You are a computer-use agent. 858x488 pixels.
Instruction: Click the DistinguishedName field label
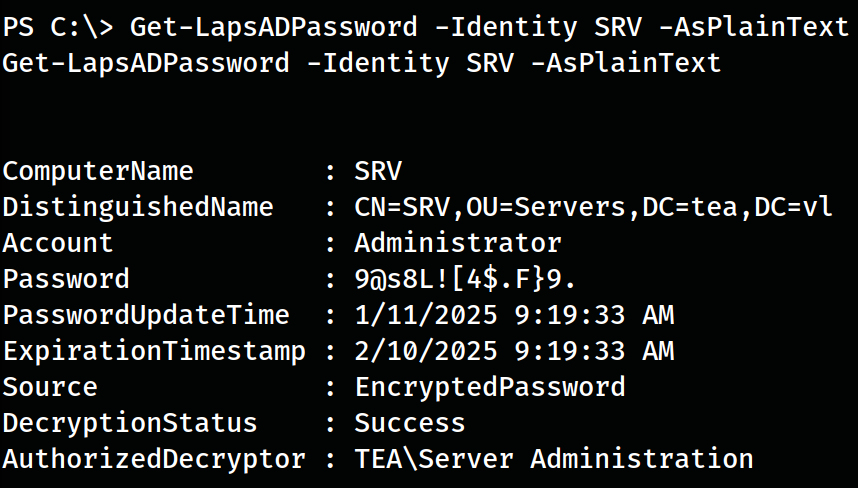(x=138, y=207)
